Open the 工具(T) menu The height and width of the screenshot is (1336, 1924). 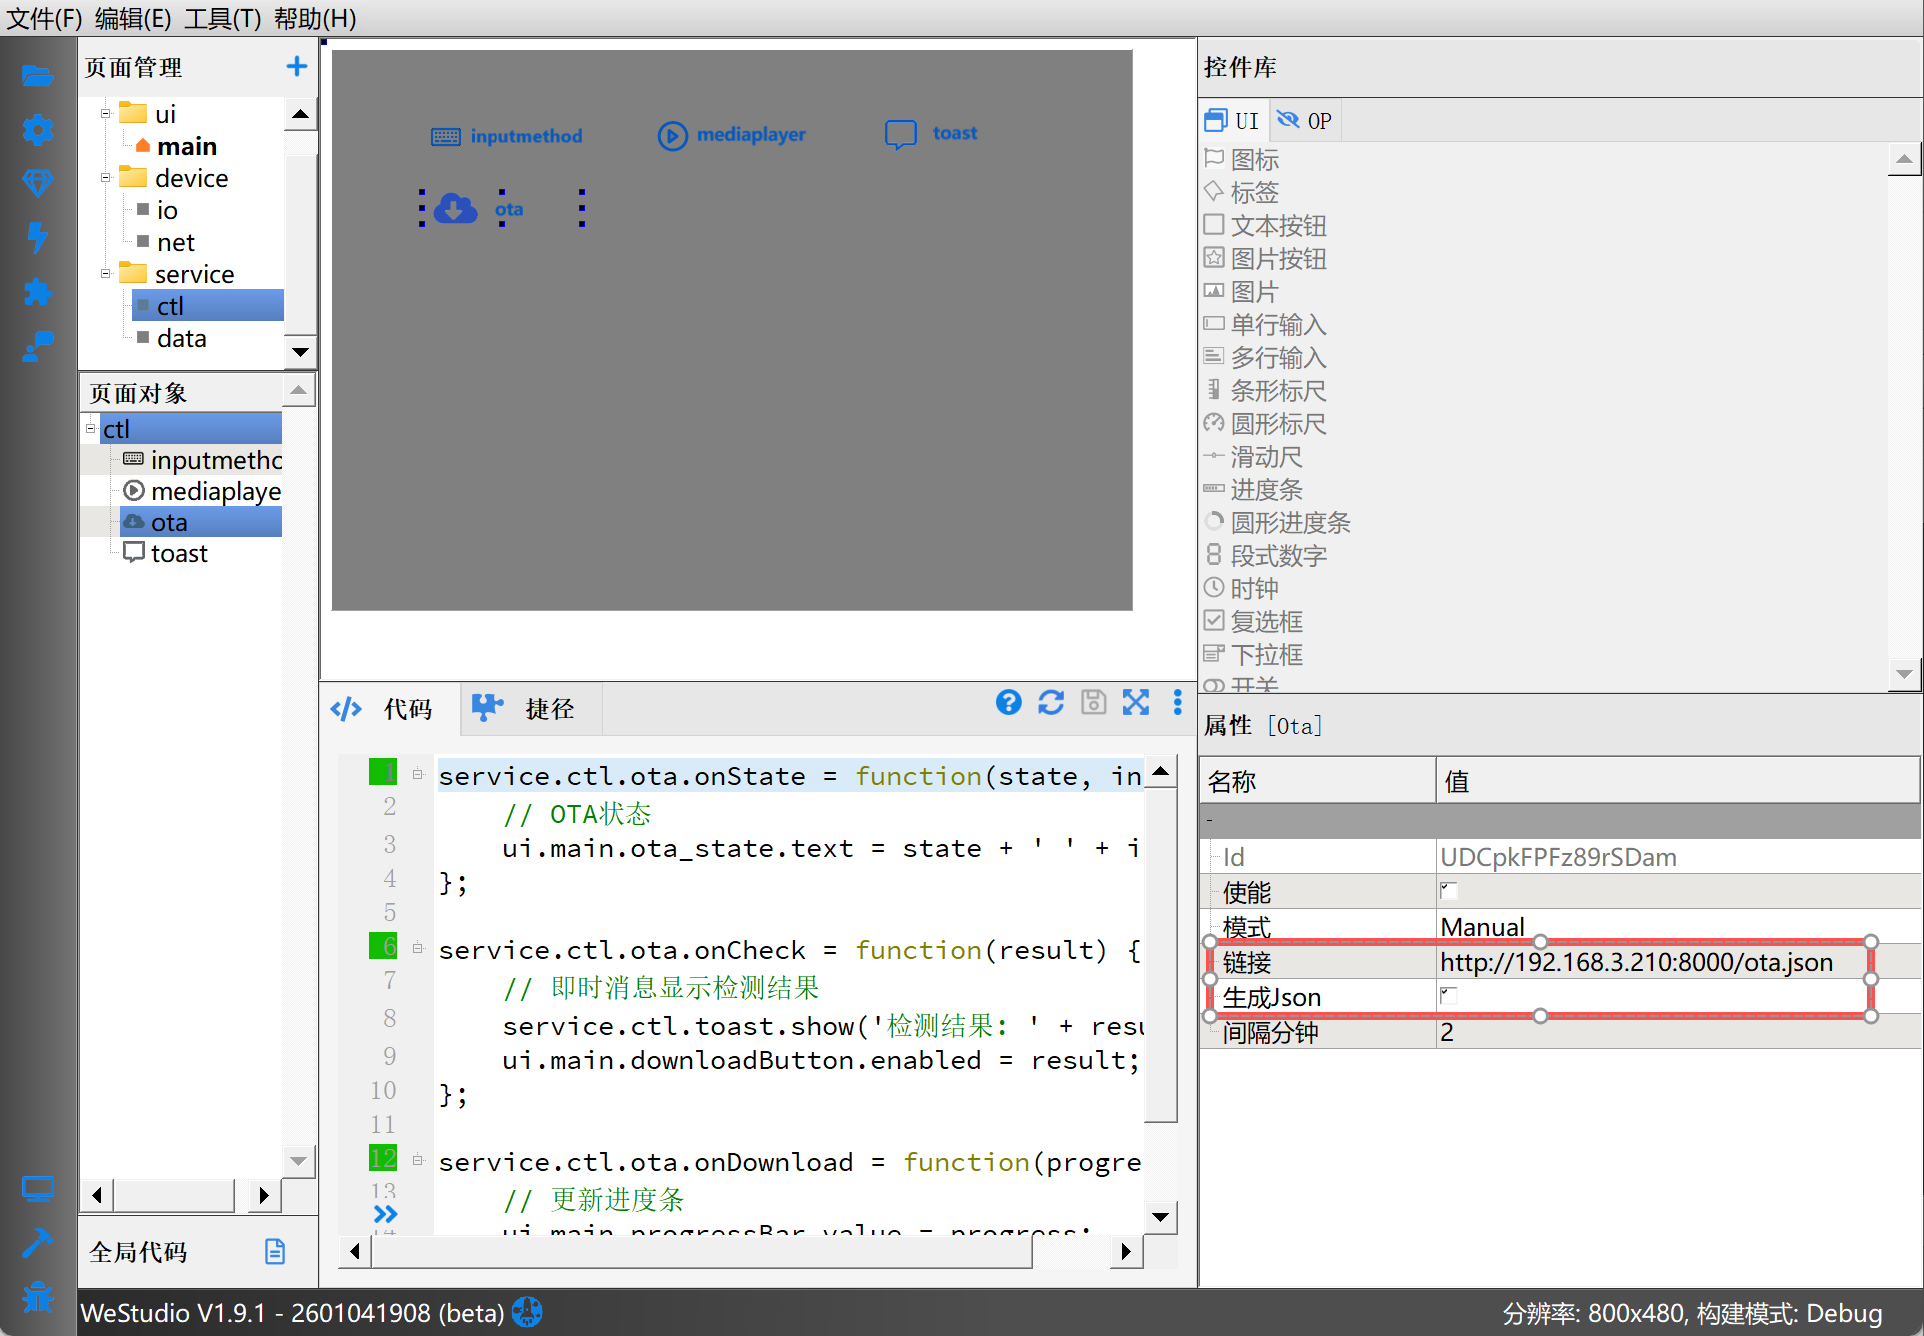click(222, 18)
